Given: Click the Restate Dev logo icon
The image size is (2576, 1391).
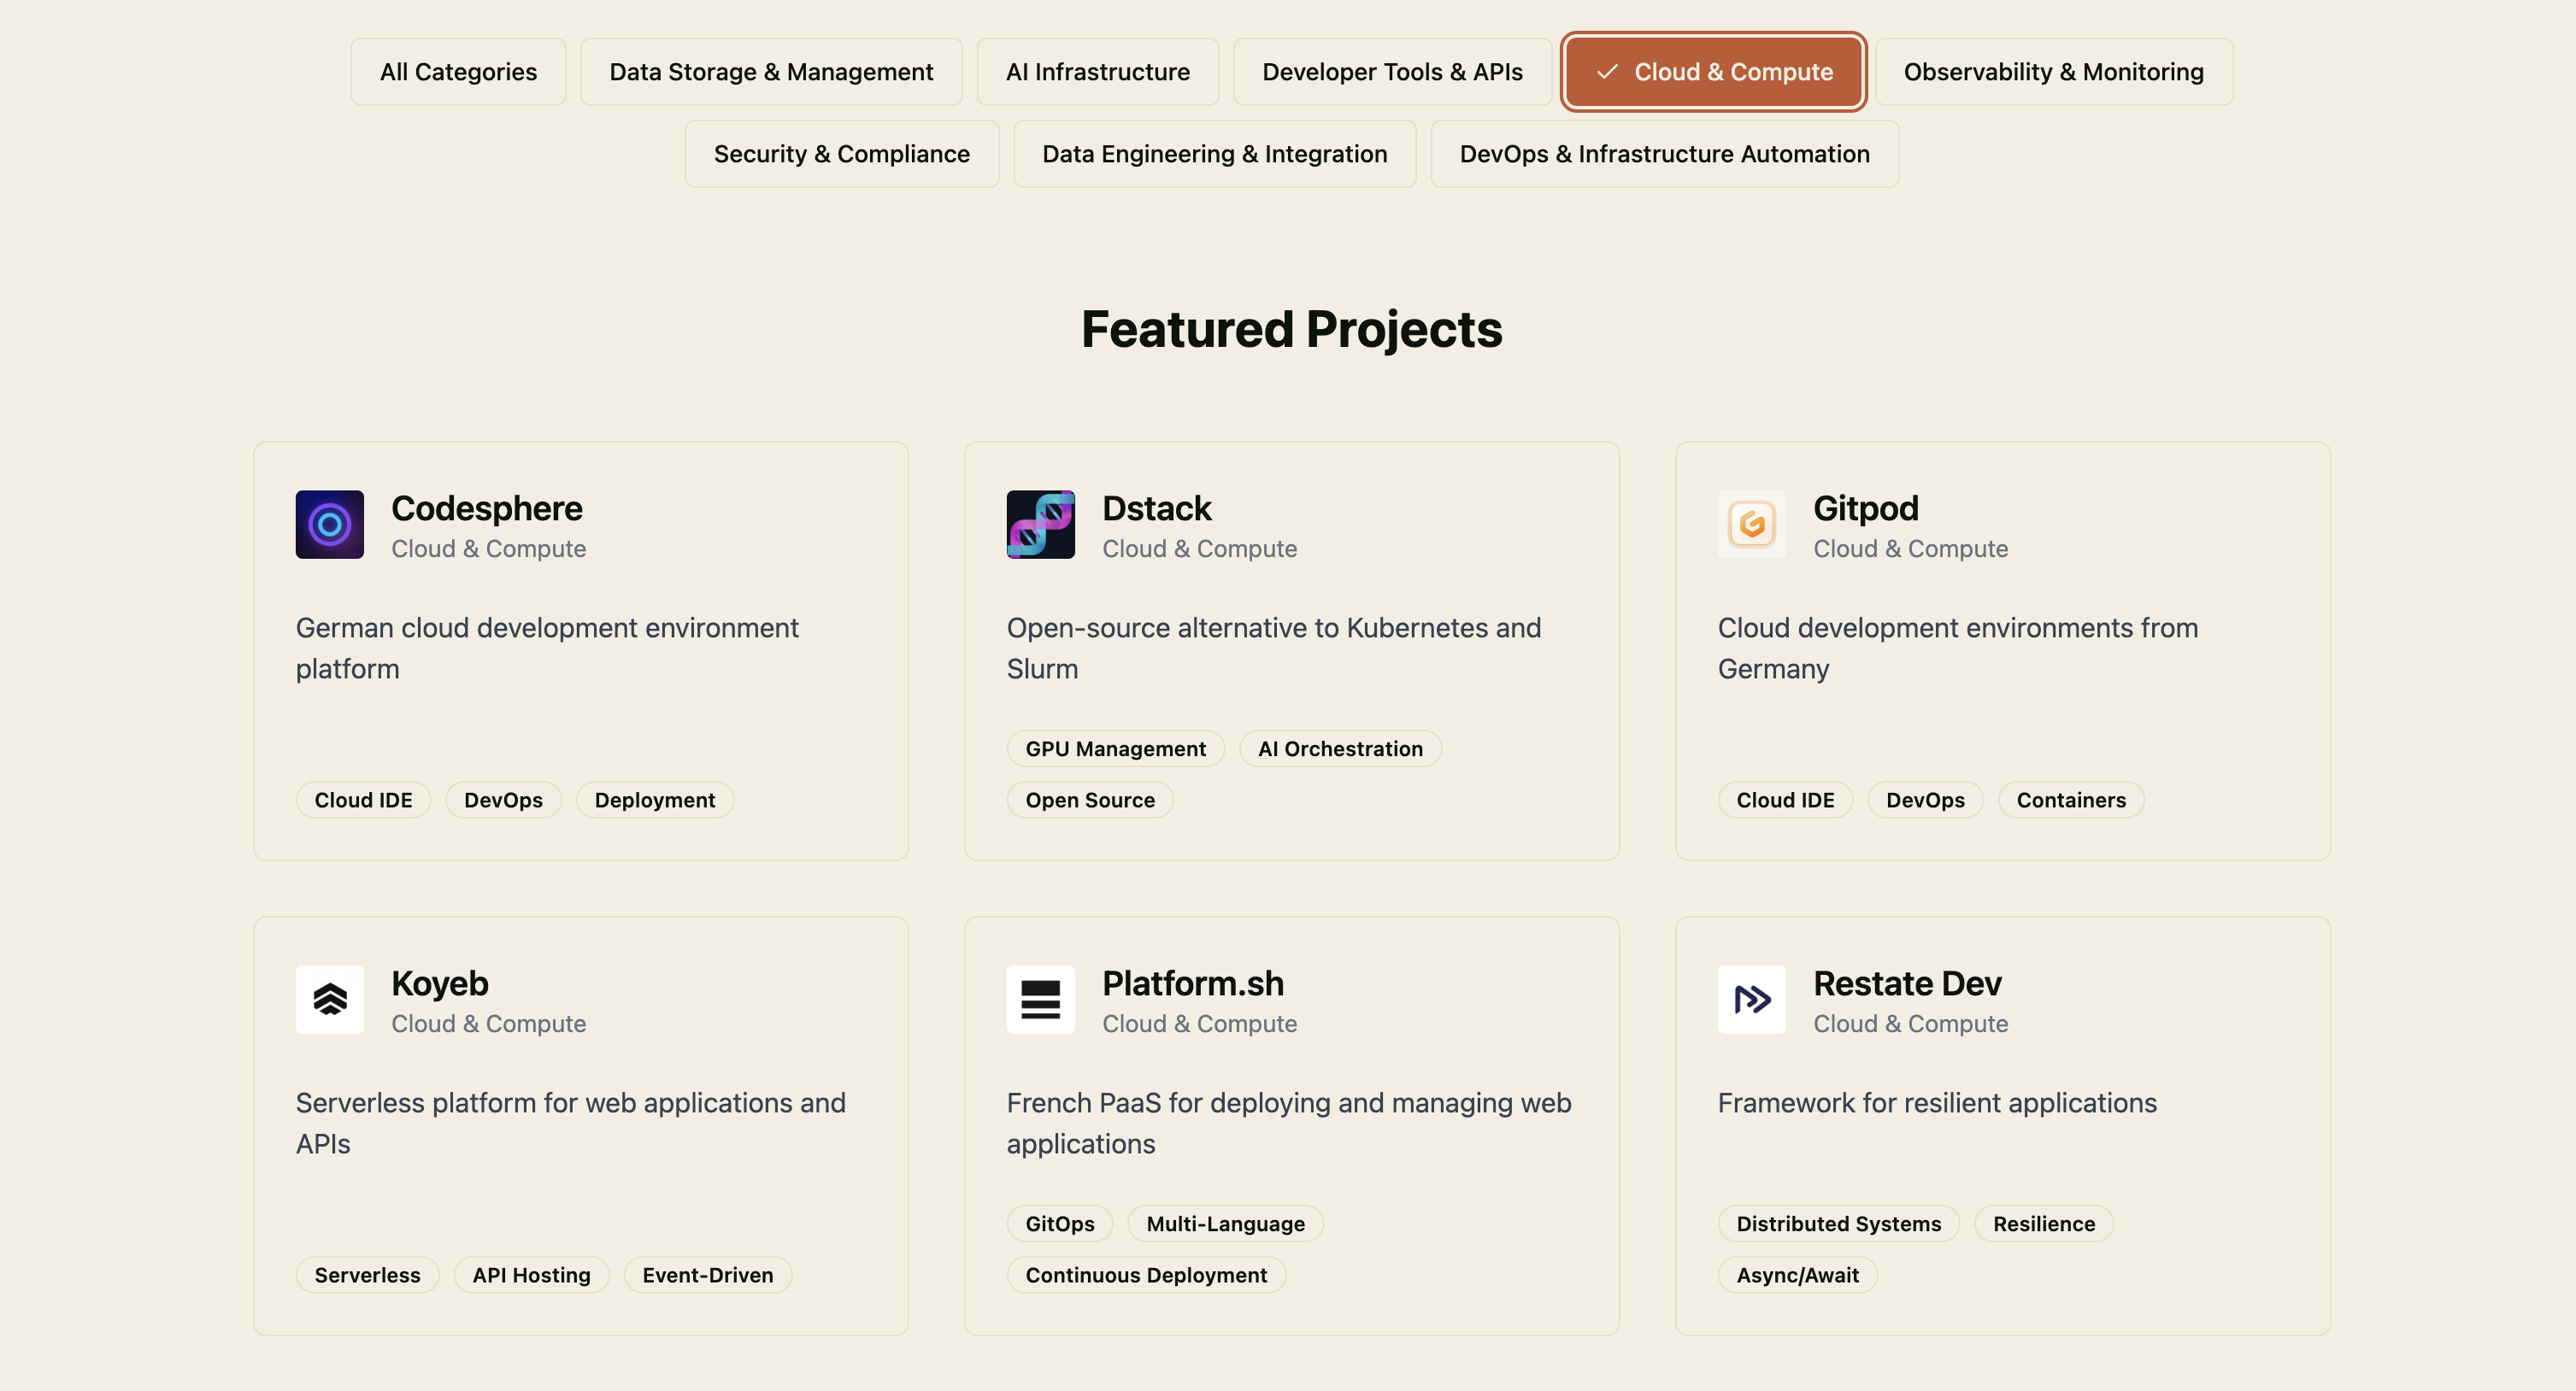Looking at the screenshot, I should pos(1751,999).
